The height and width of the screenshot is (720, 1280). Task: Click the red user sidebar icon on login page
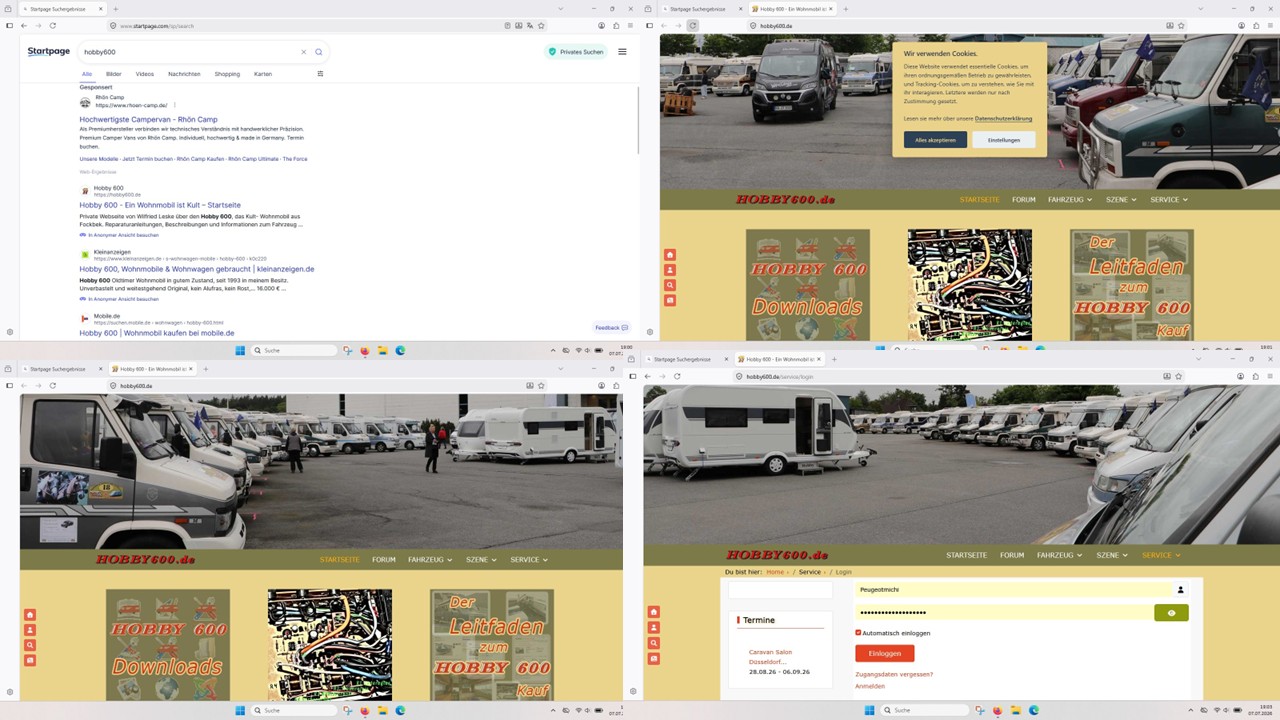tap(654, 628)
